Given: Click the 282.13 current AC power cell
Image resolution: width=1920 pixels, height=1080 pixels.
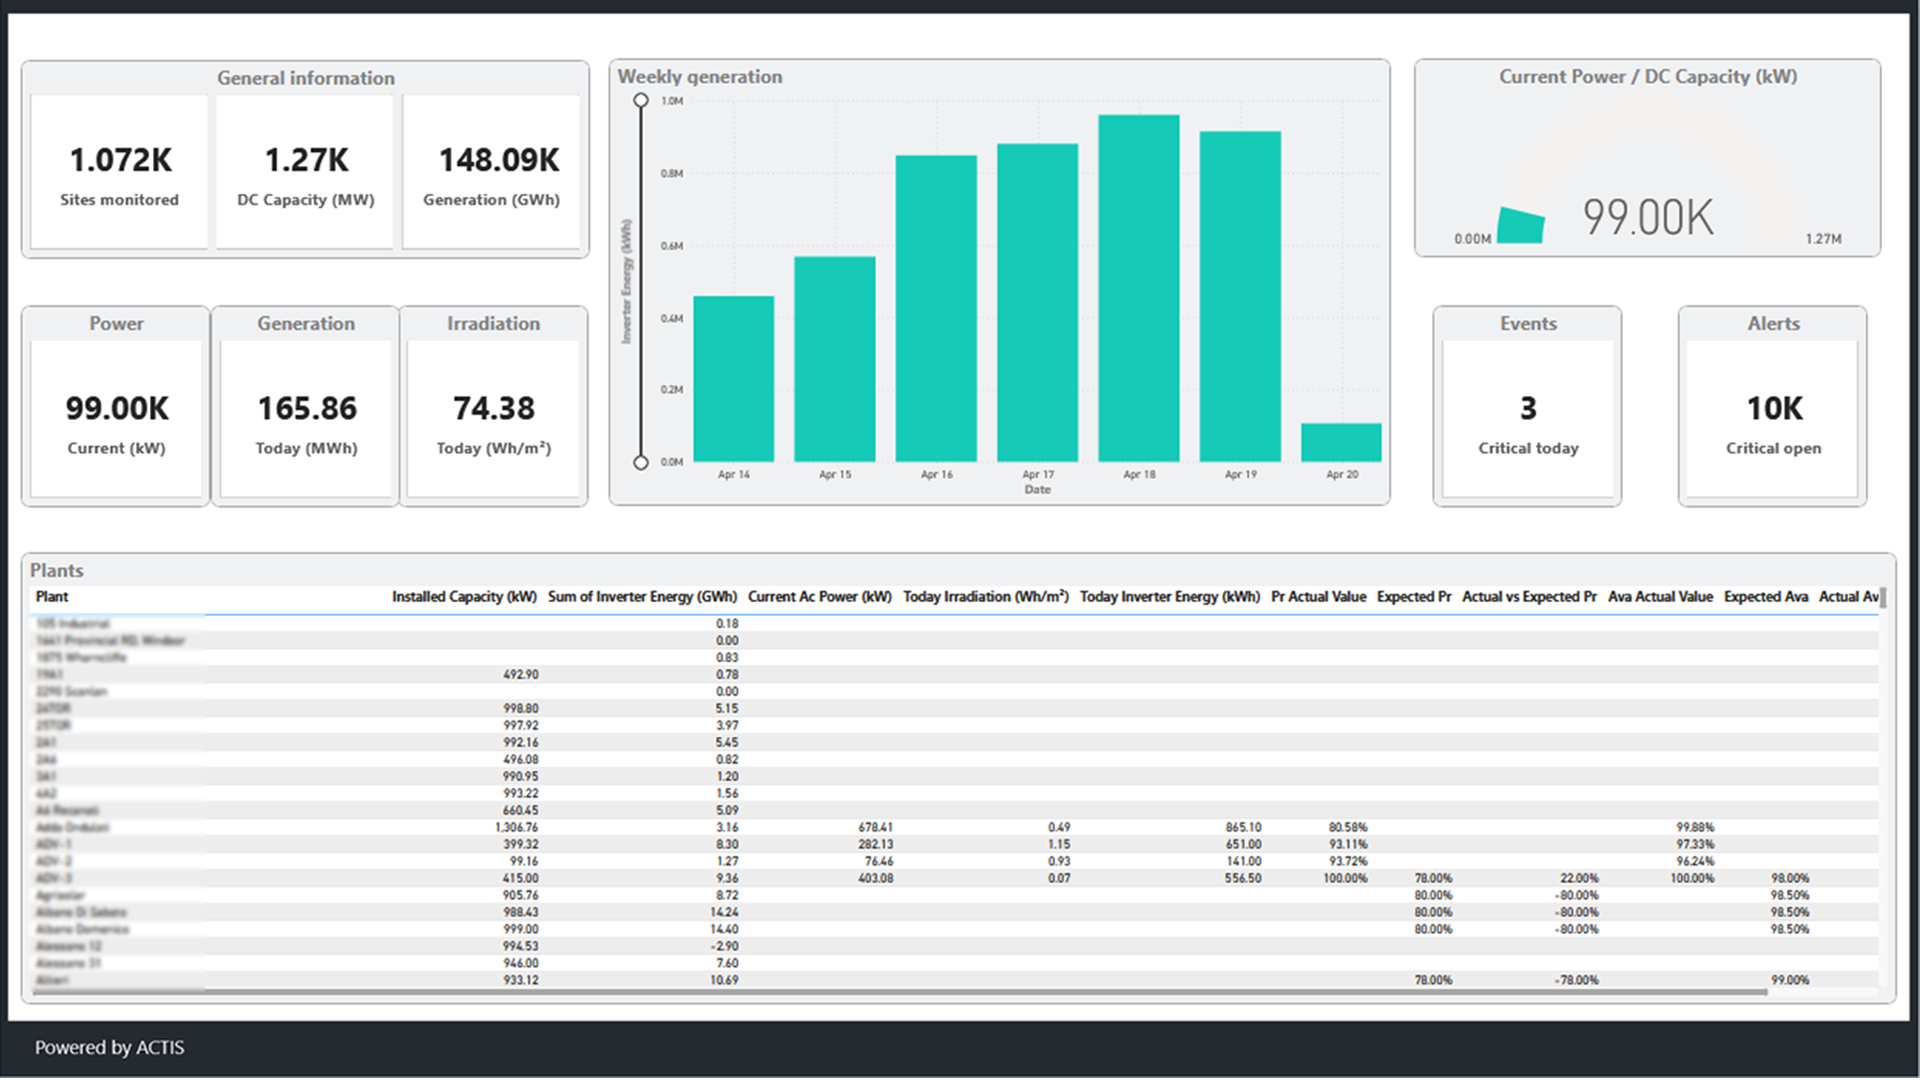Looking at the screenshot, I should click(875, 845).
